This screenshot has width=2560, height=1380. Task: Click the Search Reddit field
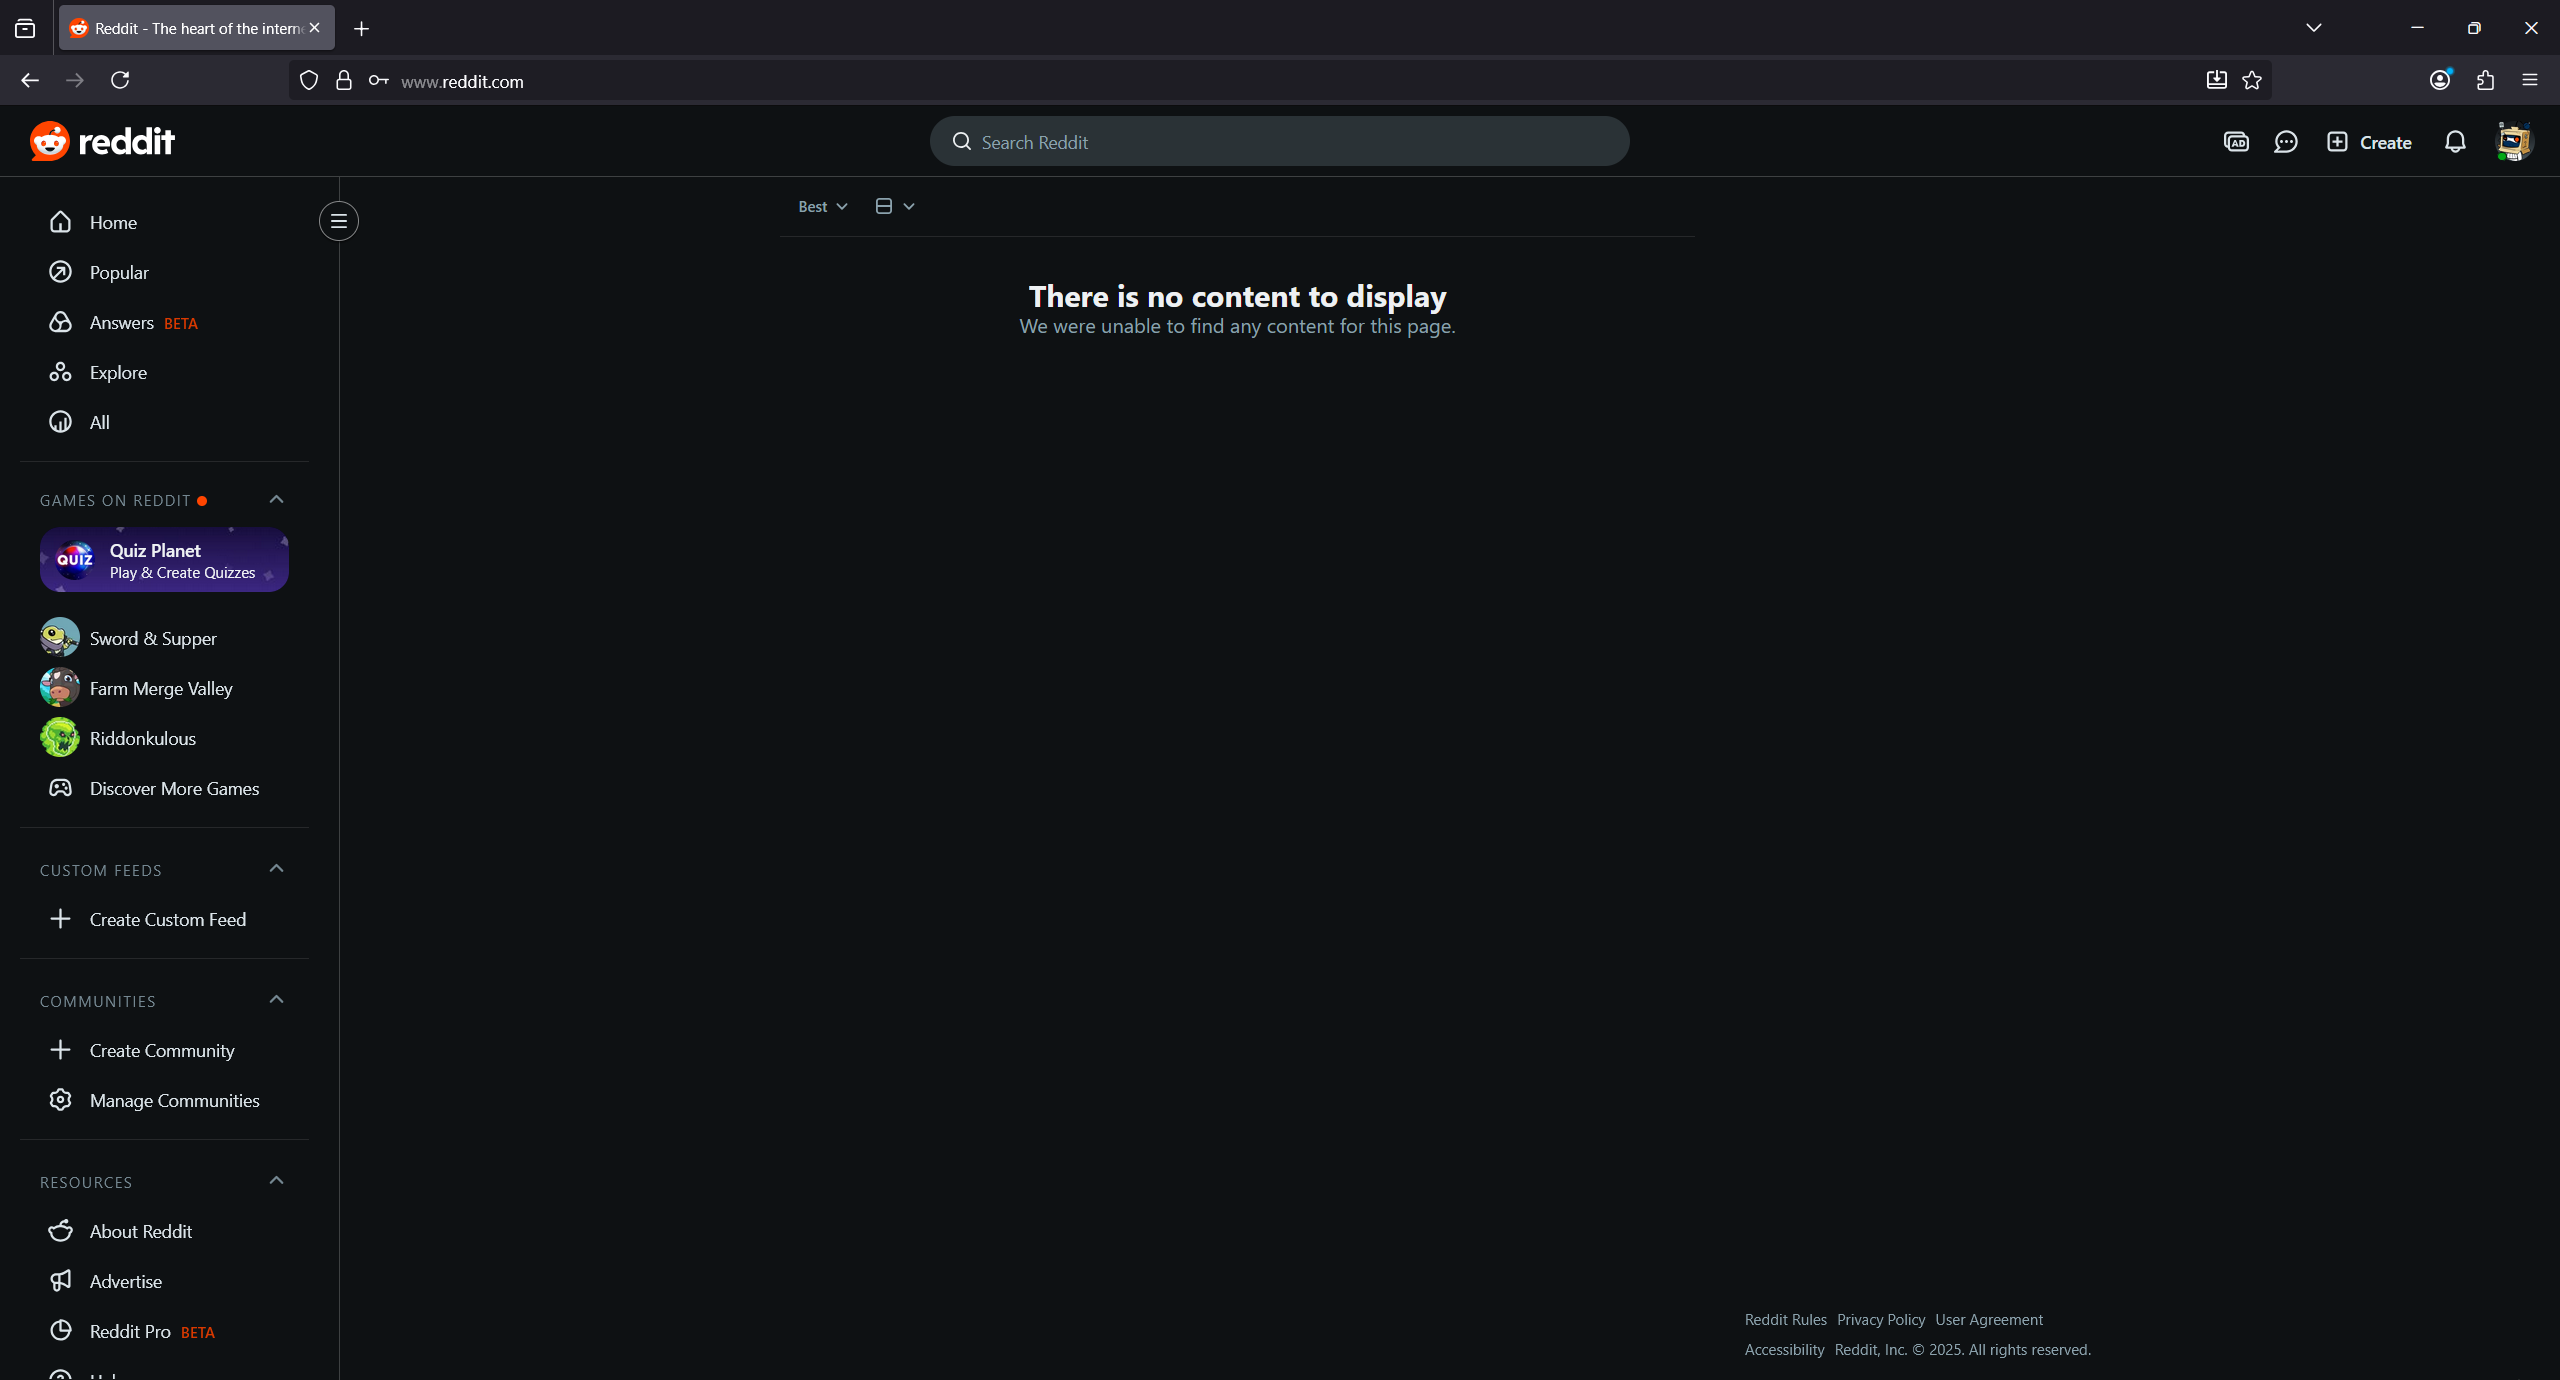click(x=1279, y=142)
